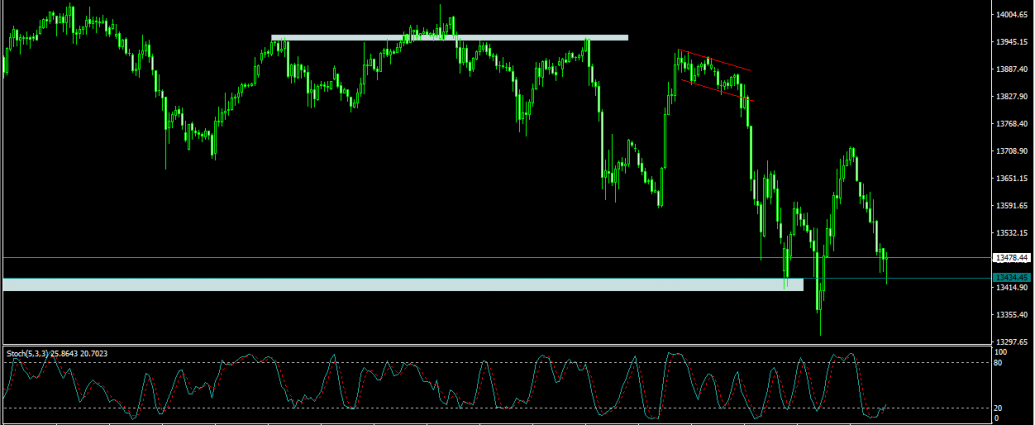1035x425 pixels.
Task: Click the 13708.90 price axis value
Action: [1014, 151]
